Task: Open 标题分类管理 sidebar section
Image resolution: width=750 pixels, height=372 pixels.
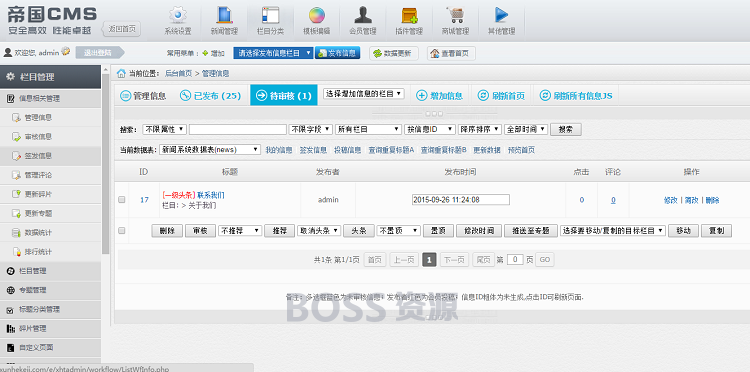Action: (x=50, y=309)
